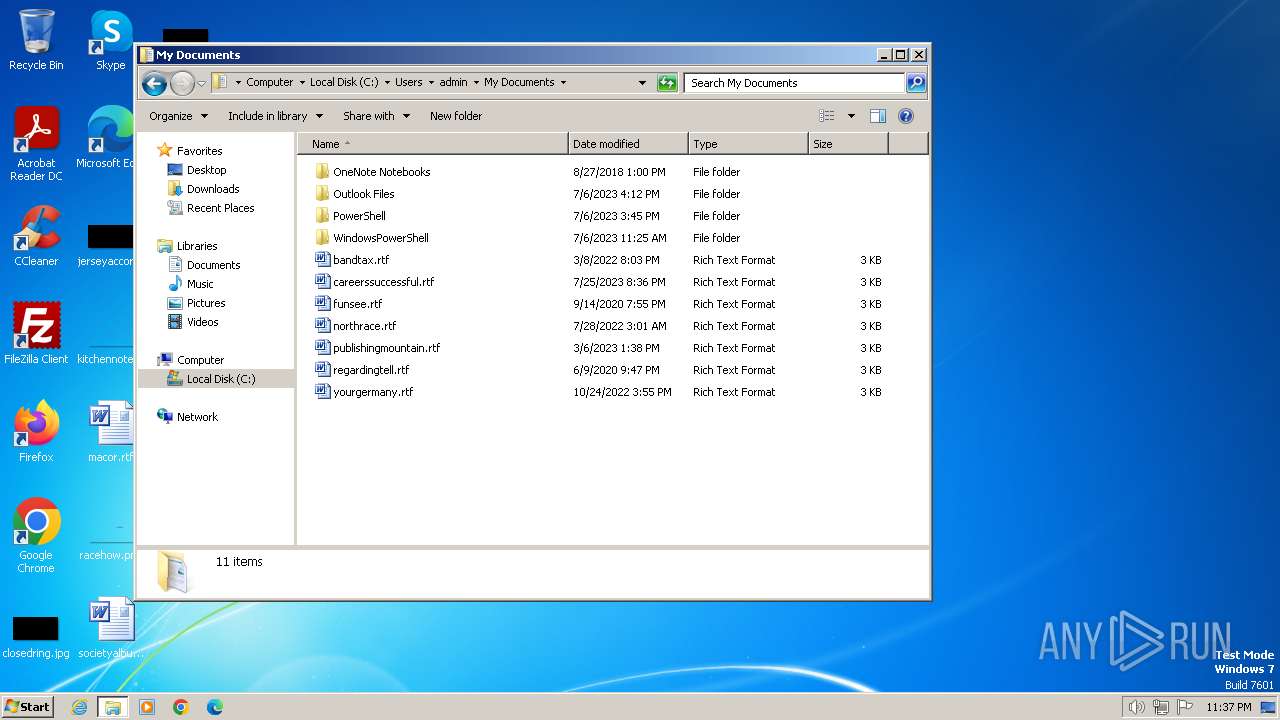Image resolution: width=1280 pixels, height=720 pixels.
Task: Select Favorites in navigation pane
Action: click(x=199, y=151)
